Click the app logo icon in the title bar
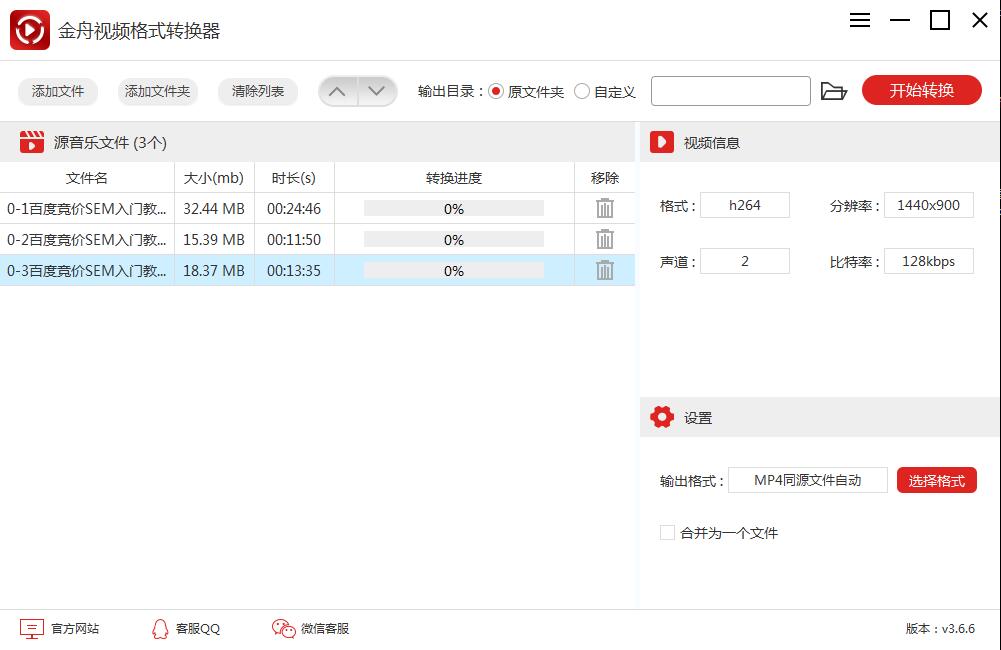The width and height of the screenshot is (1001, 650). 30,30
